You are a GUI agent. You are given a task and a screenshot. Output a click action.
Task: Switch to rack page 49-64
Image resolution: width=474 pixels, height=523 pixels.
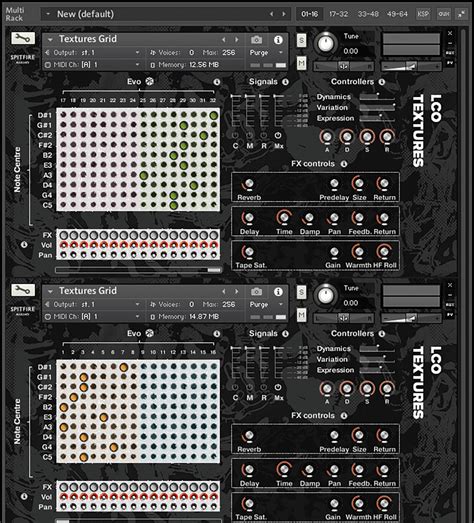397,14
